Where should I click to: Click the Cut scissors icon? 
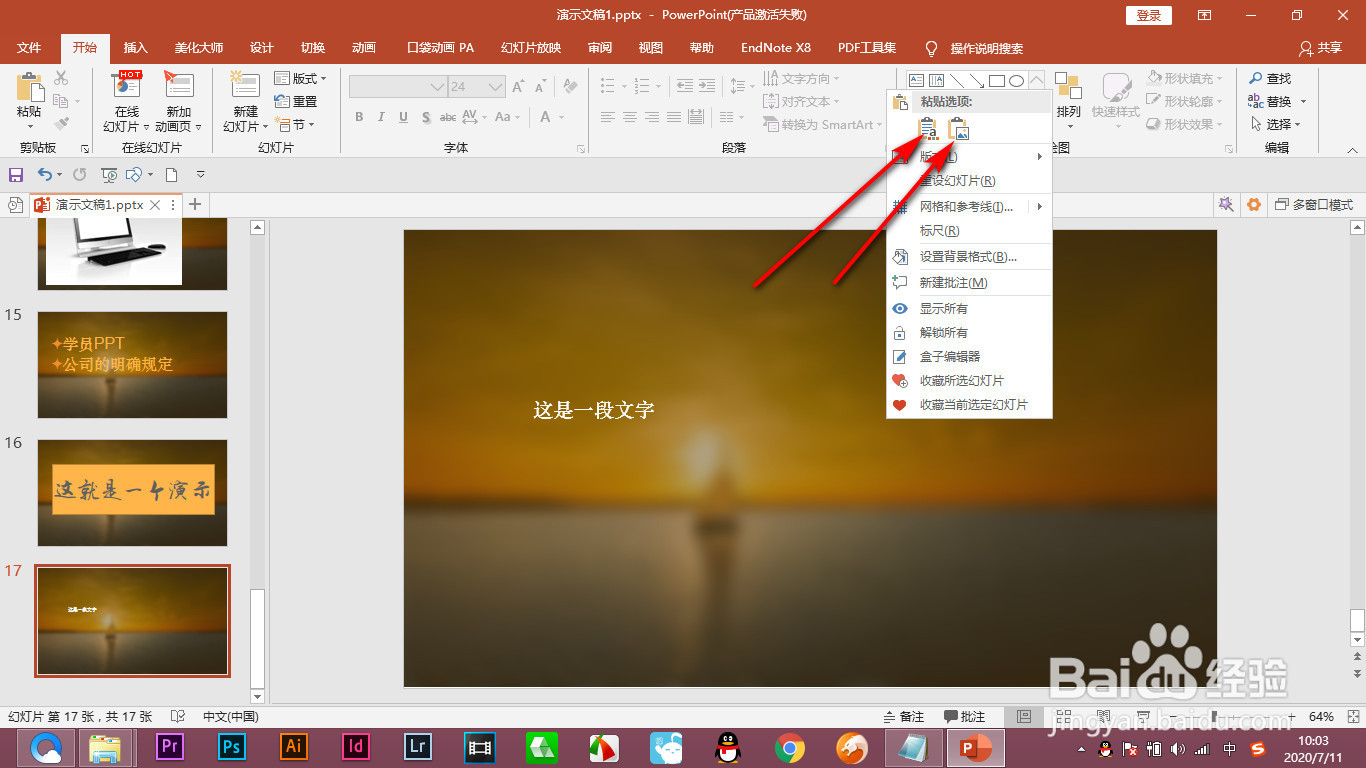pos(61,78)
